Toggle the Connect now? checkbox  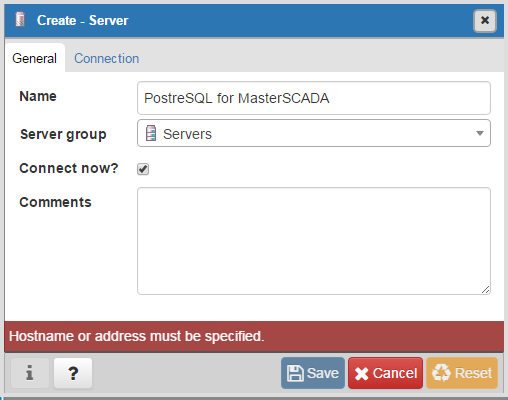[x=143, y=169]
